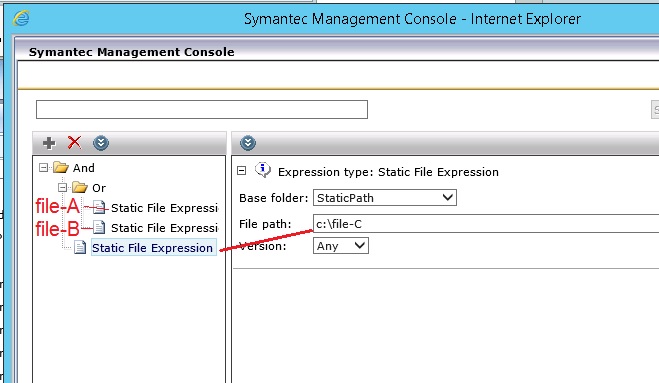659x383 pixels.
Task: Click the plus add expression icon
Action: 49,143
